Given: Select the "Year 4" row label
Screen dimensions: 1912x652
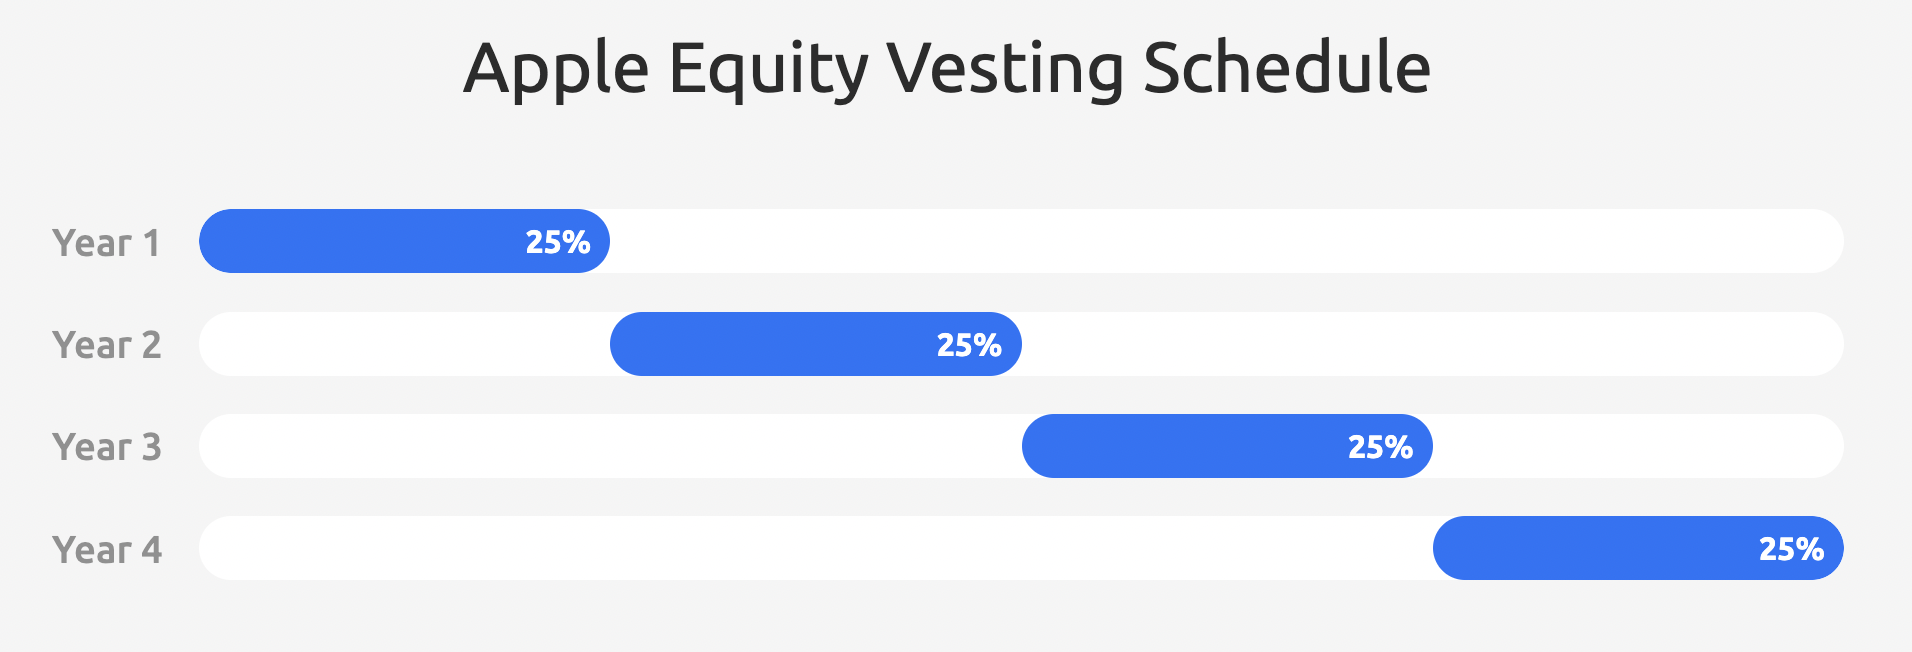Looking at the screenshot, I should 106,550.
